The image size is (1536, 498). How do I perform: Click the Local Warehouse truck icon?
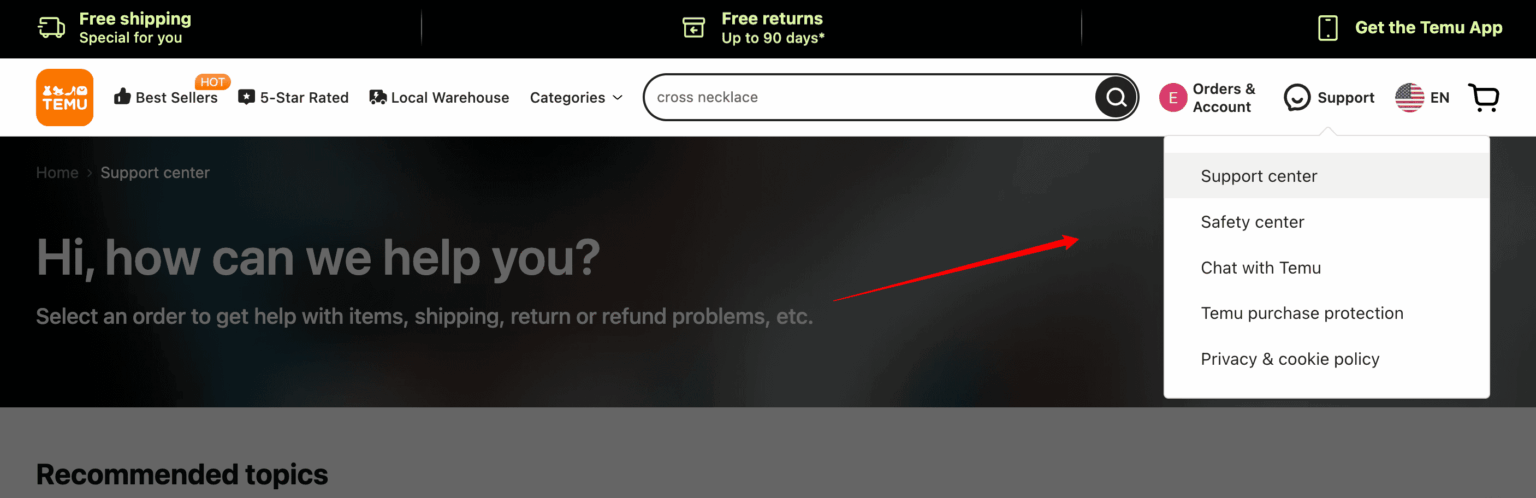click(378, 97)
